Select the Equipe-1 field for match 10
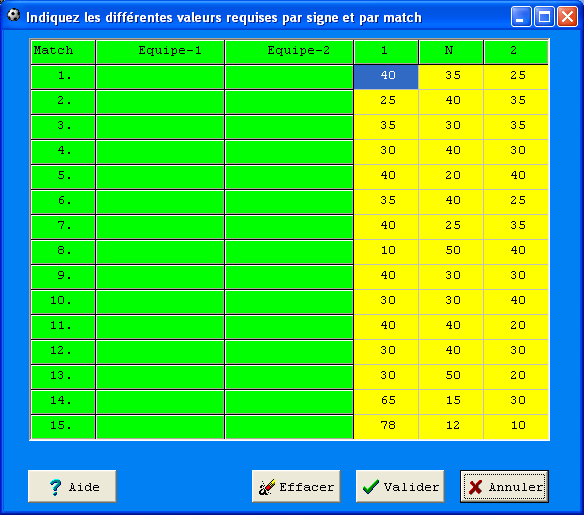 (160, 302)
